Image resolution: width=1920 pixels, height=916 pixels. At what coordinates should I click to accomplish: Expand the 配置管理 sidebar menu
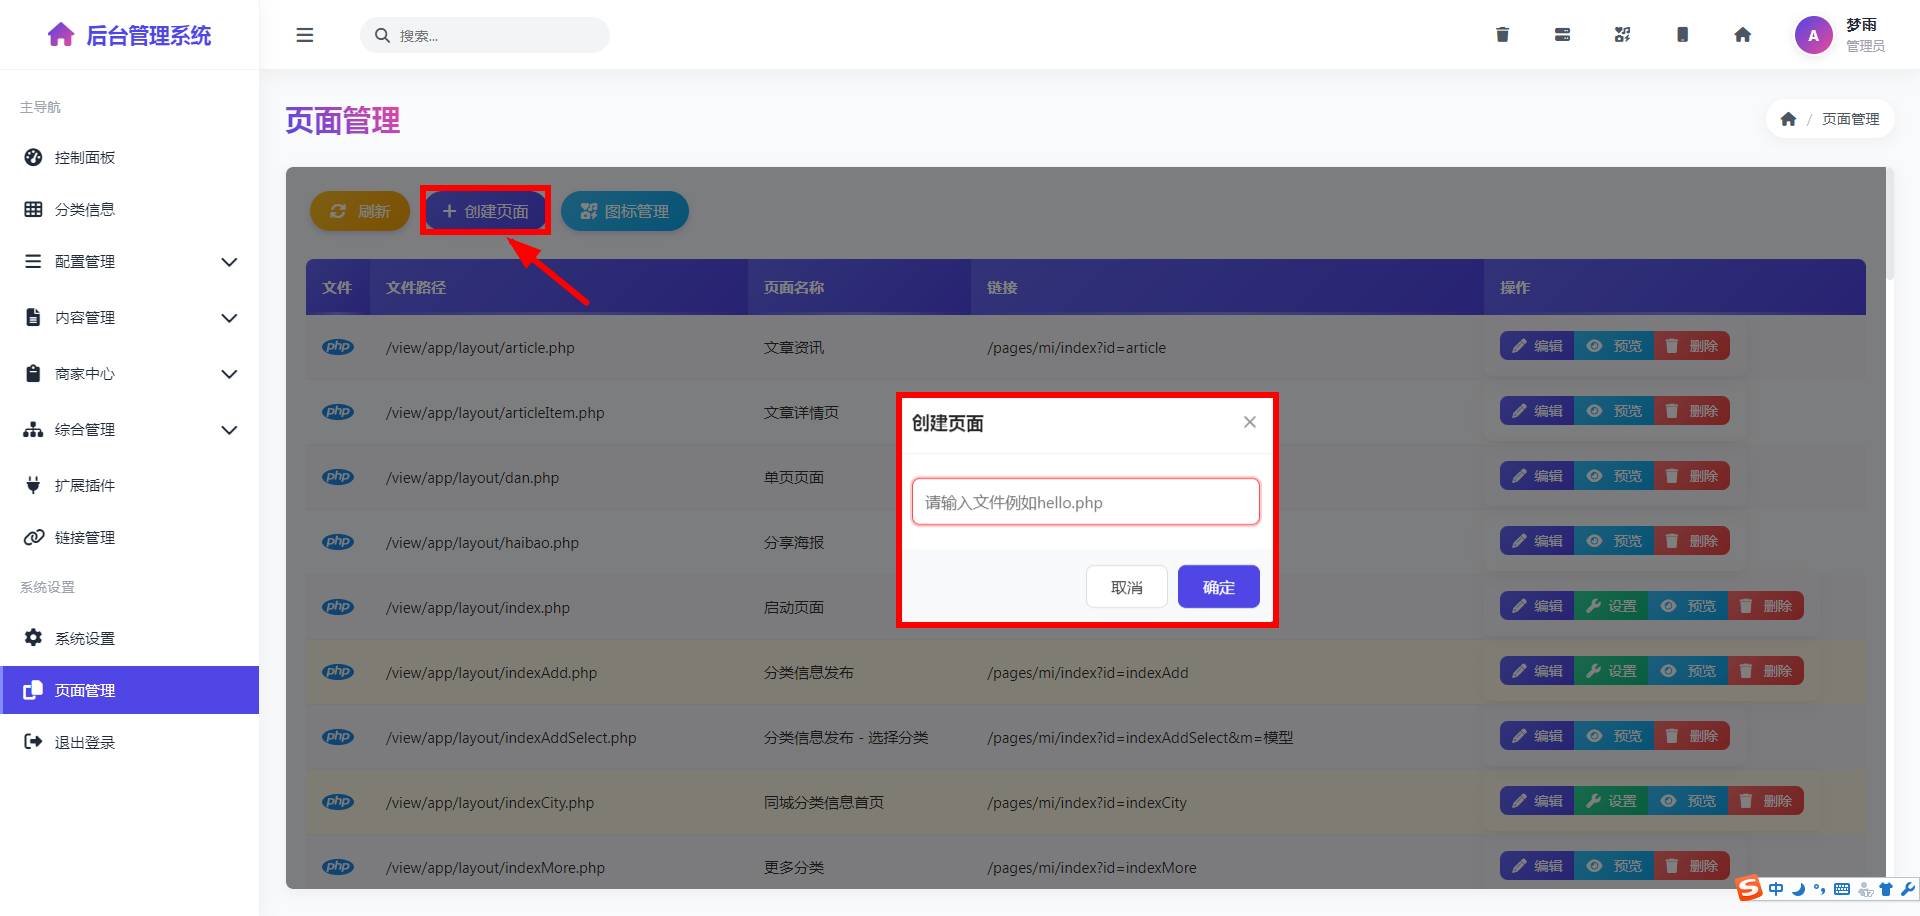tap(130, 262)
